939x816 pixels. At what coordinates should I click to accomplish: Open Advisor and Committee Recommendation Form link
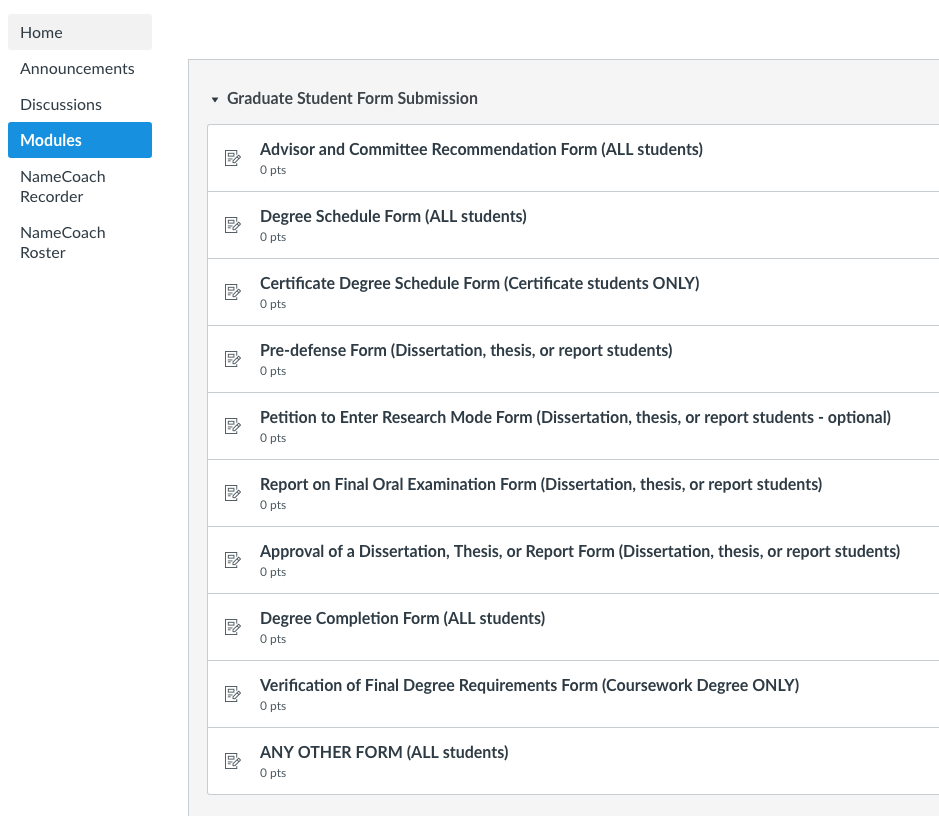tap(481, 149)
